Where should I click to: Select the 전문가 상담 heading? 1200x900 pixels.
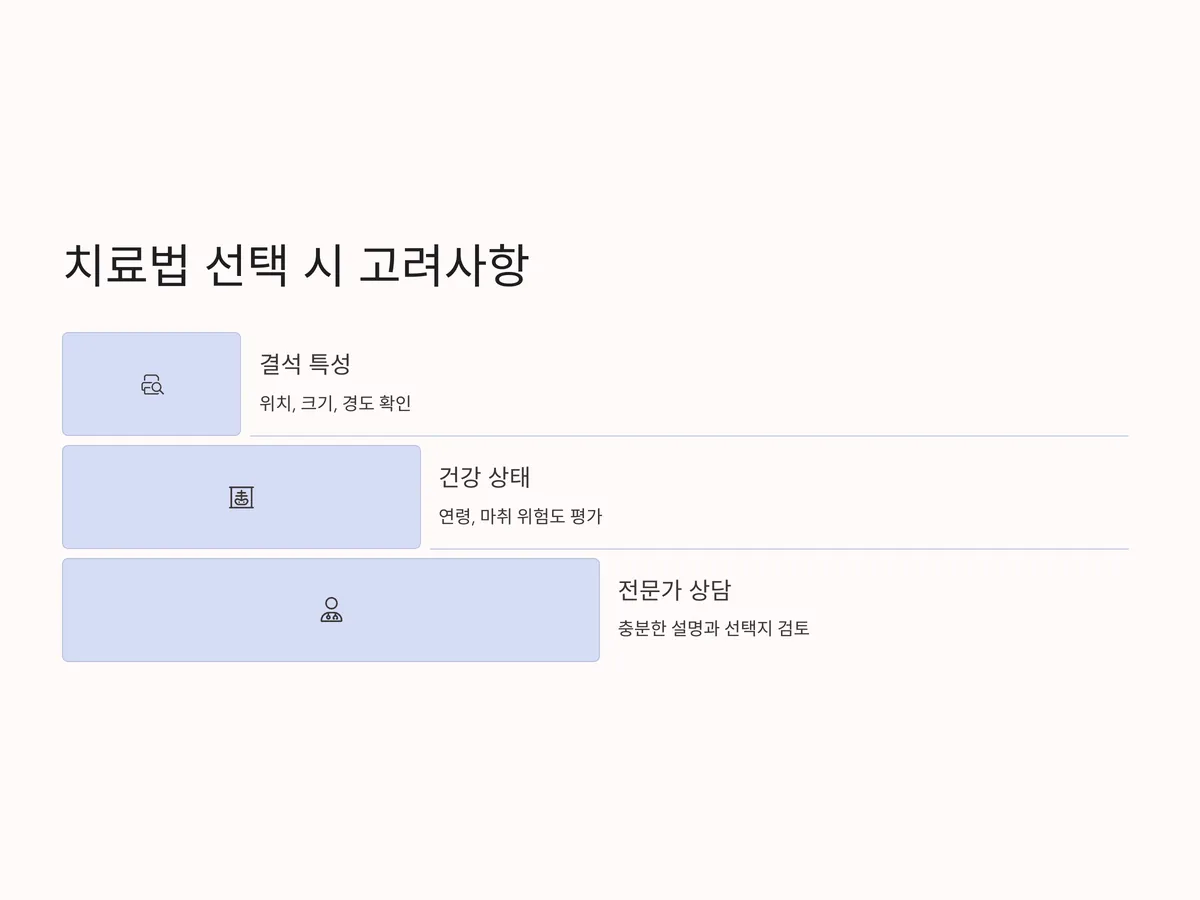[674, 590]
